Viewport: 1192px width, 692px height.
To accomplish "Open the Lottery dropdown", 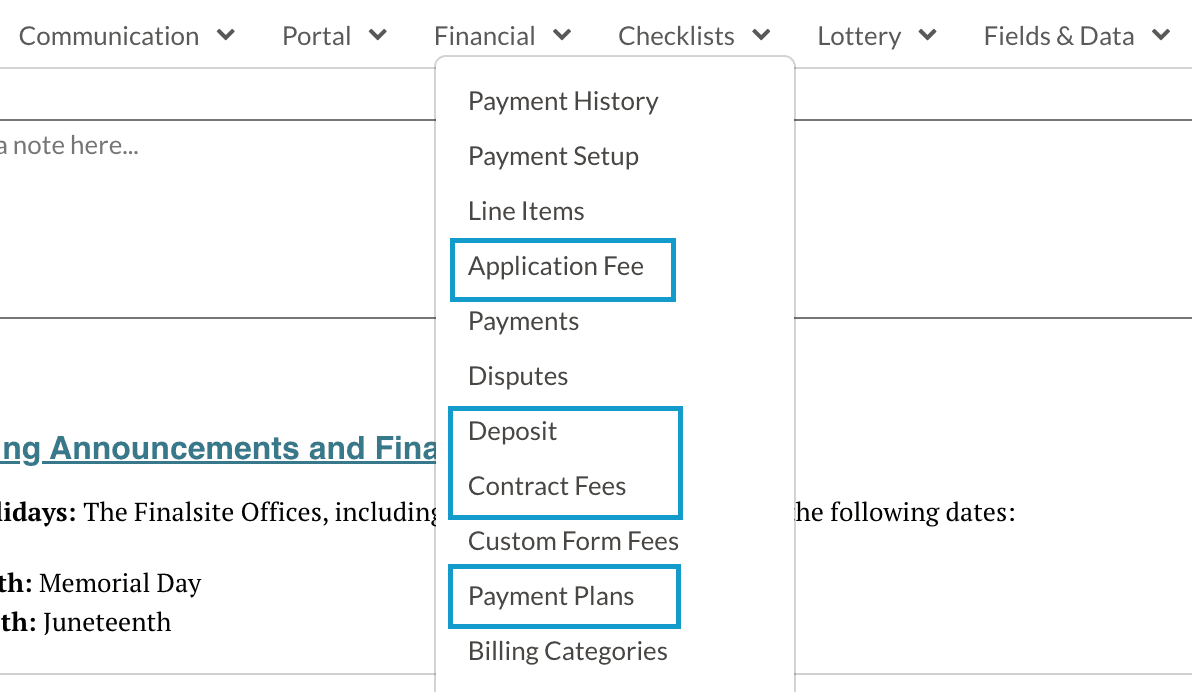I will click(876, 36).
